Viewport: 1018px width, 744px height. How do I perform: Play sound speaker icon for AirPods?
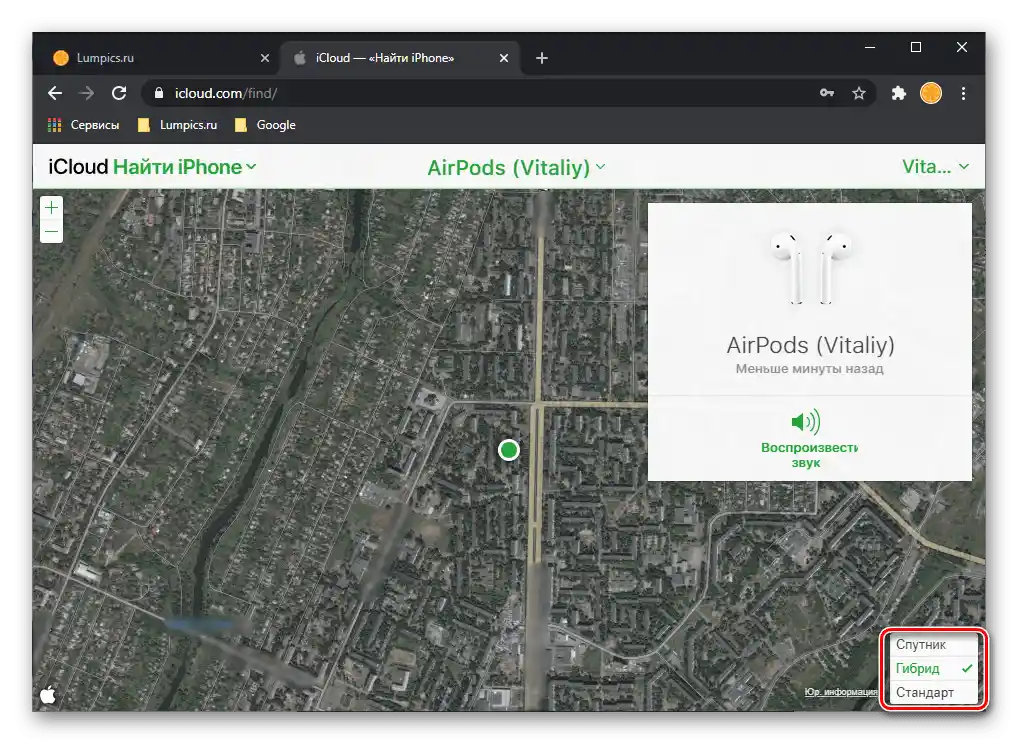804,422
